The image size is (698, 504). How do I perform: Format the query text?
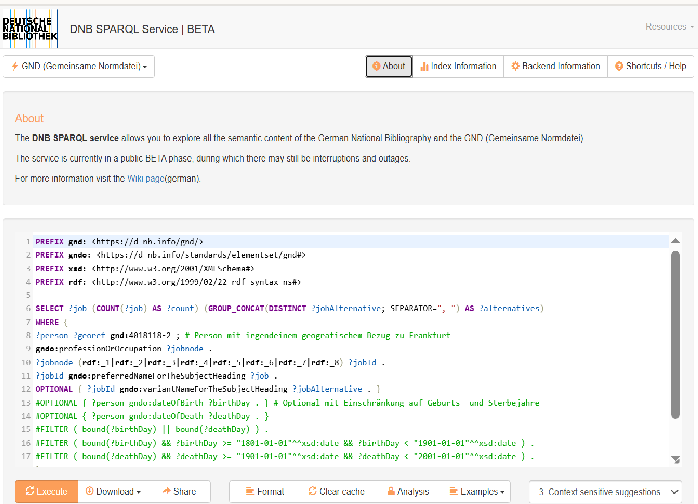(x=265, y=492)
